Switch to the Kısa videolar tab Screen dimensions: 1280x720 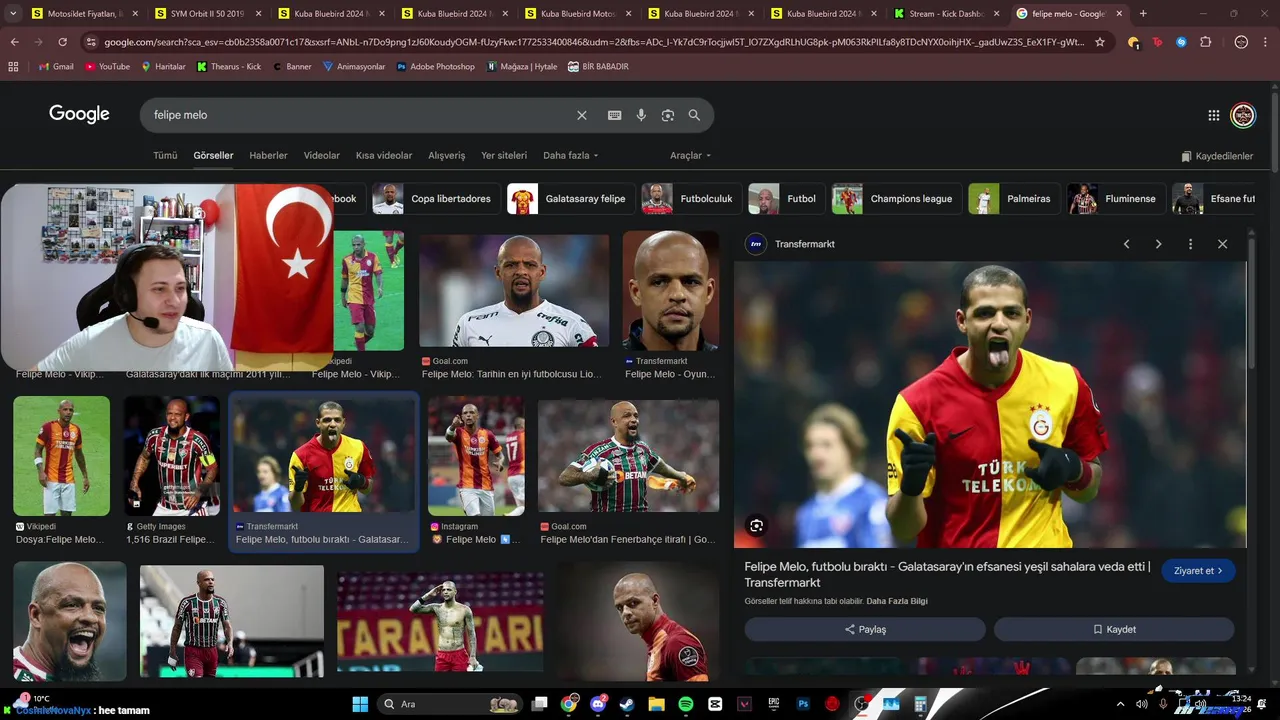point(384,156)
